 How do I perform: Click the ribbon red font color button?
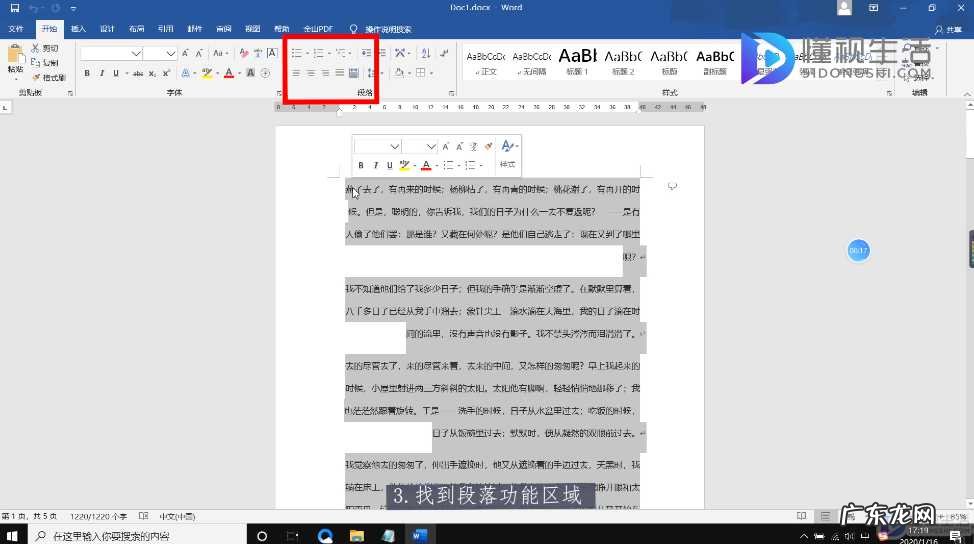point(229,73)
